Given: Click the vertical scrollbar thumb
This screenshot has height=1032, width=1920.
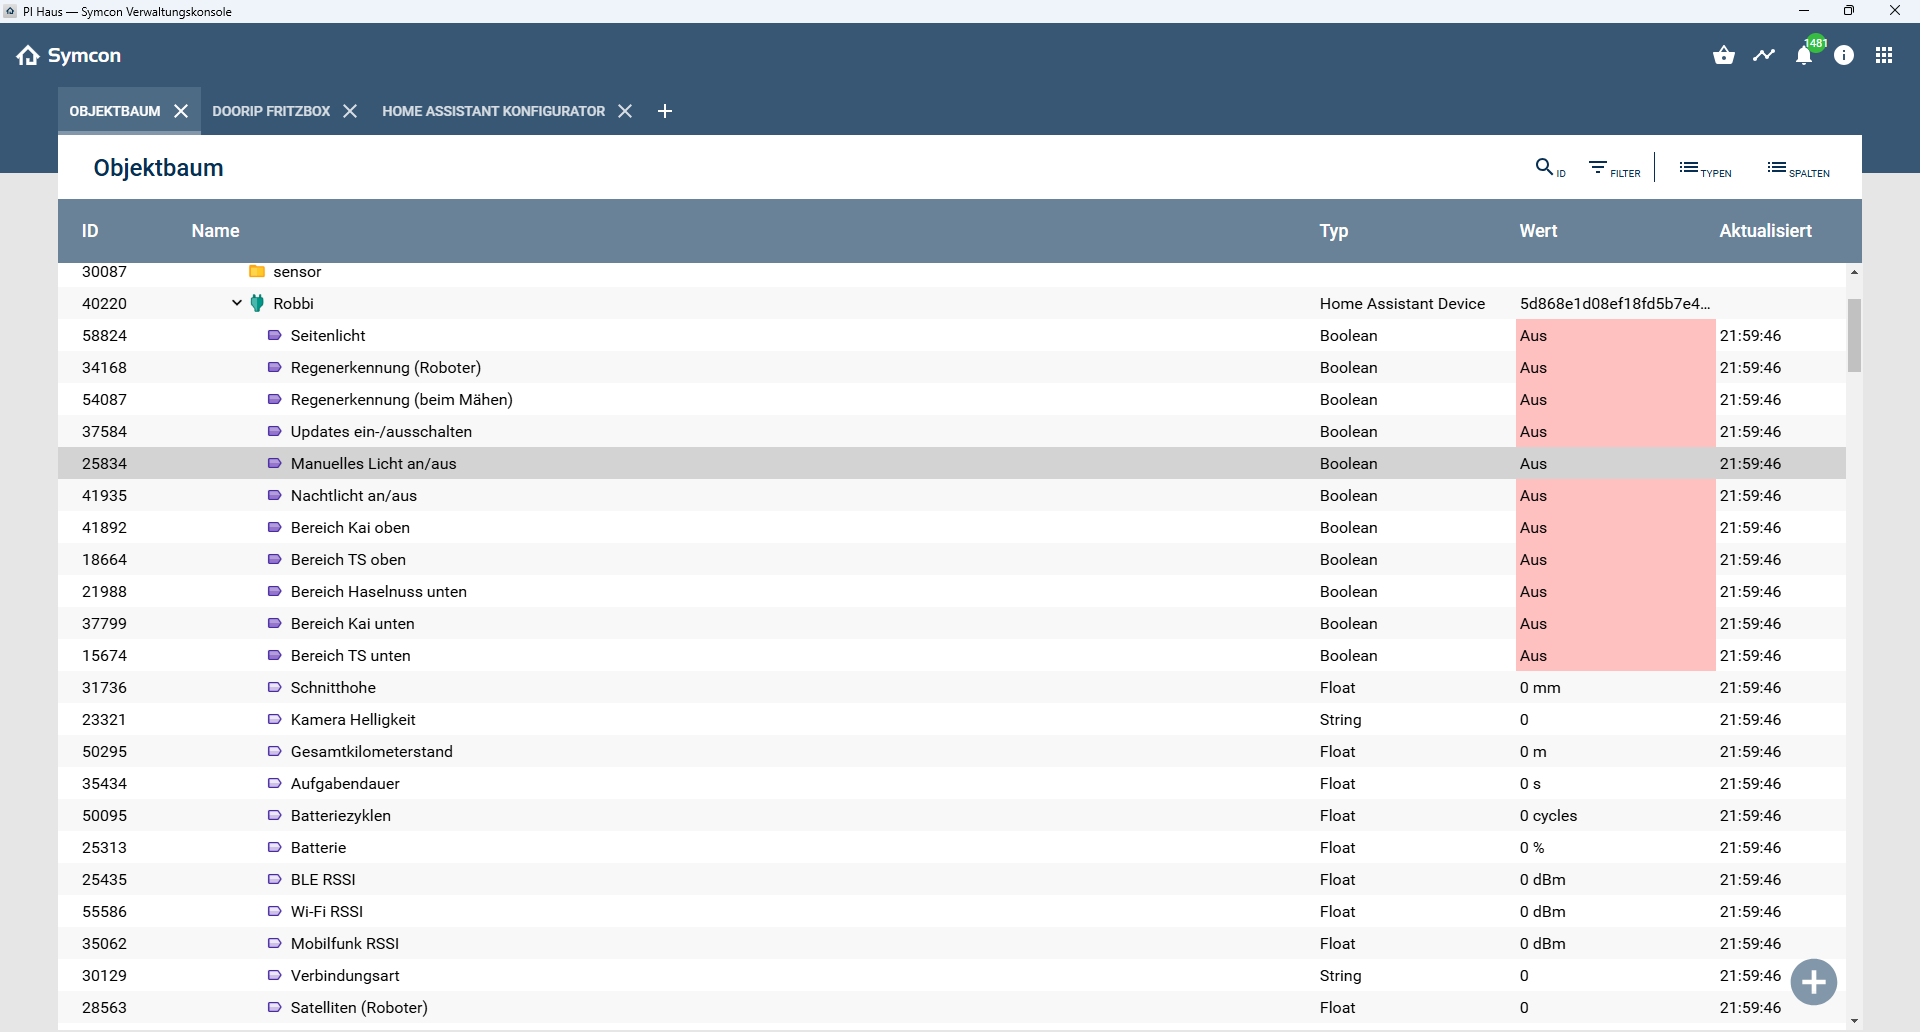Looking at the screenshot, I should [x=1854, y=335].
